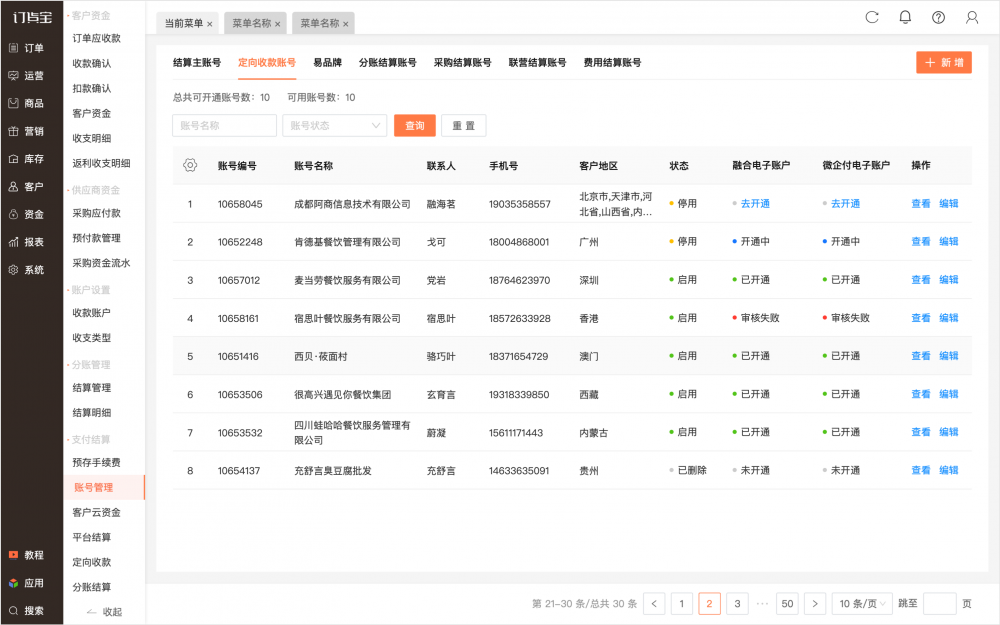This screenshot has height=625, width=1000.
Task: Open the 应用 apps section
Action: pos(26,583)
